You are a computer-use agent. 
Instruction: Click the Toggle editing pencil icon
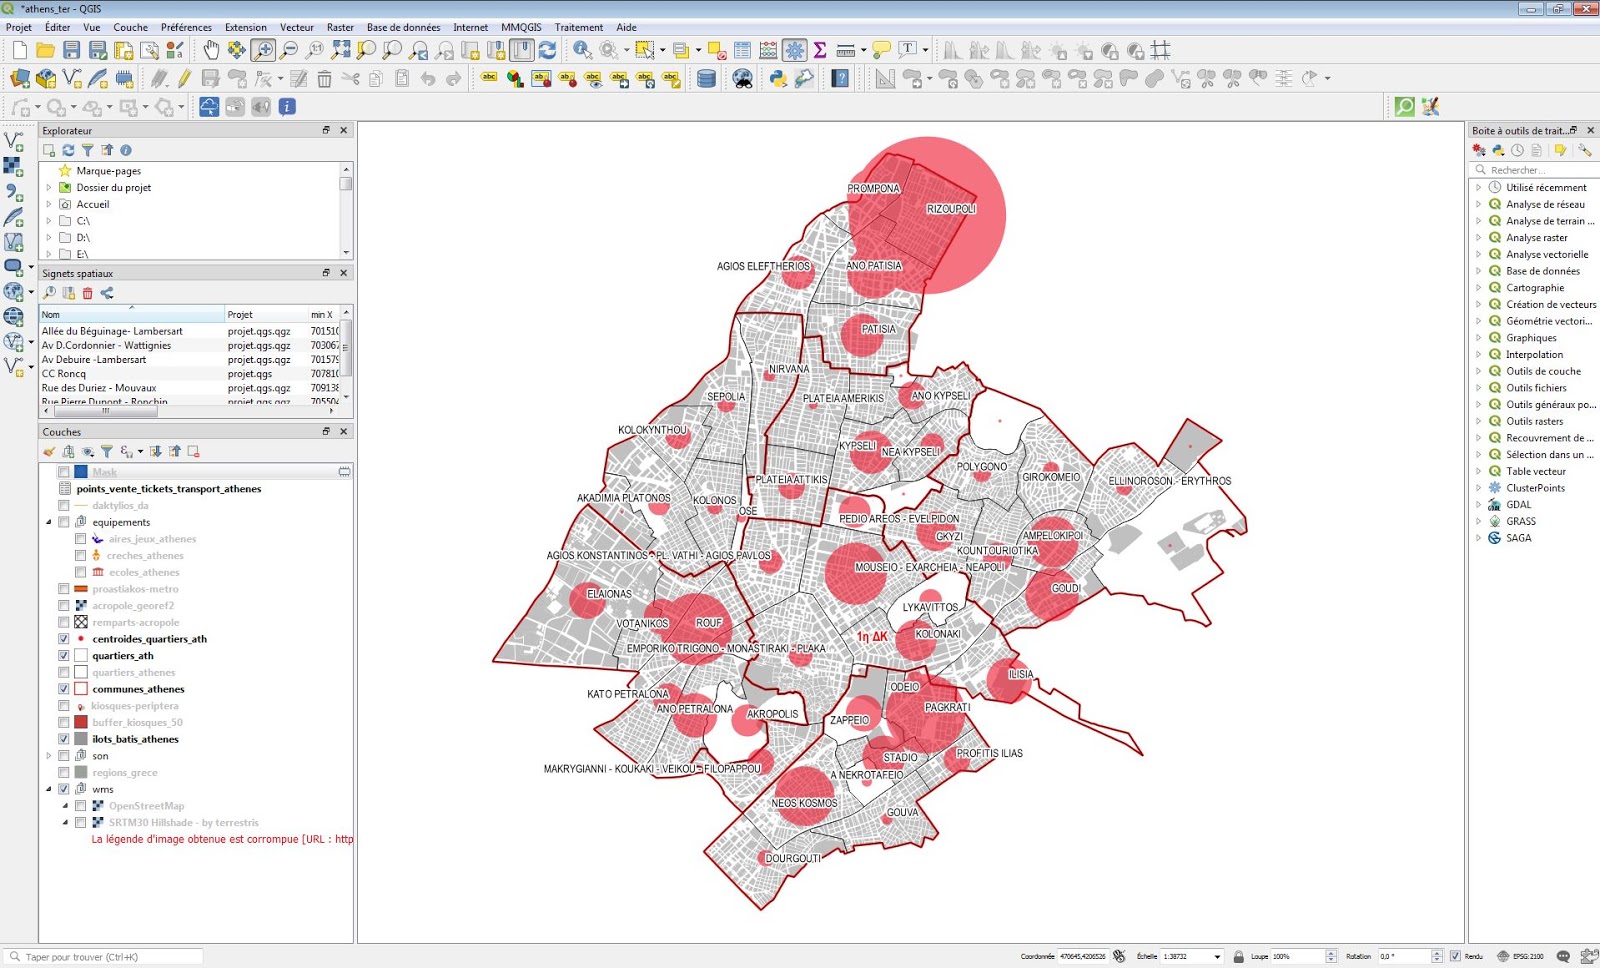pos(185,78)
